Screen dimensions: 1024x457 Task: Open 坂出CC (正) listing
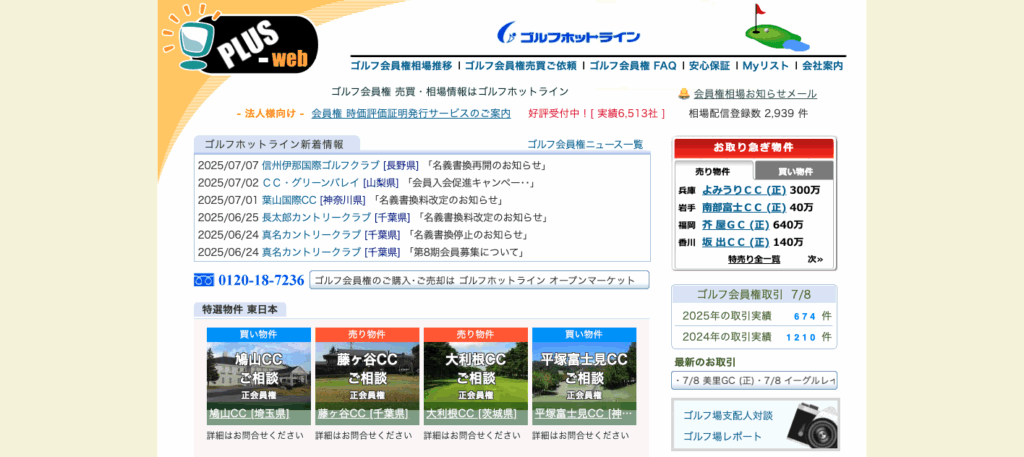(x=736, y=242)
